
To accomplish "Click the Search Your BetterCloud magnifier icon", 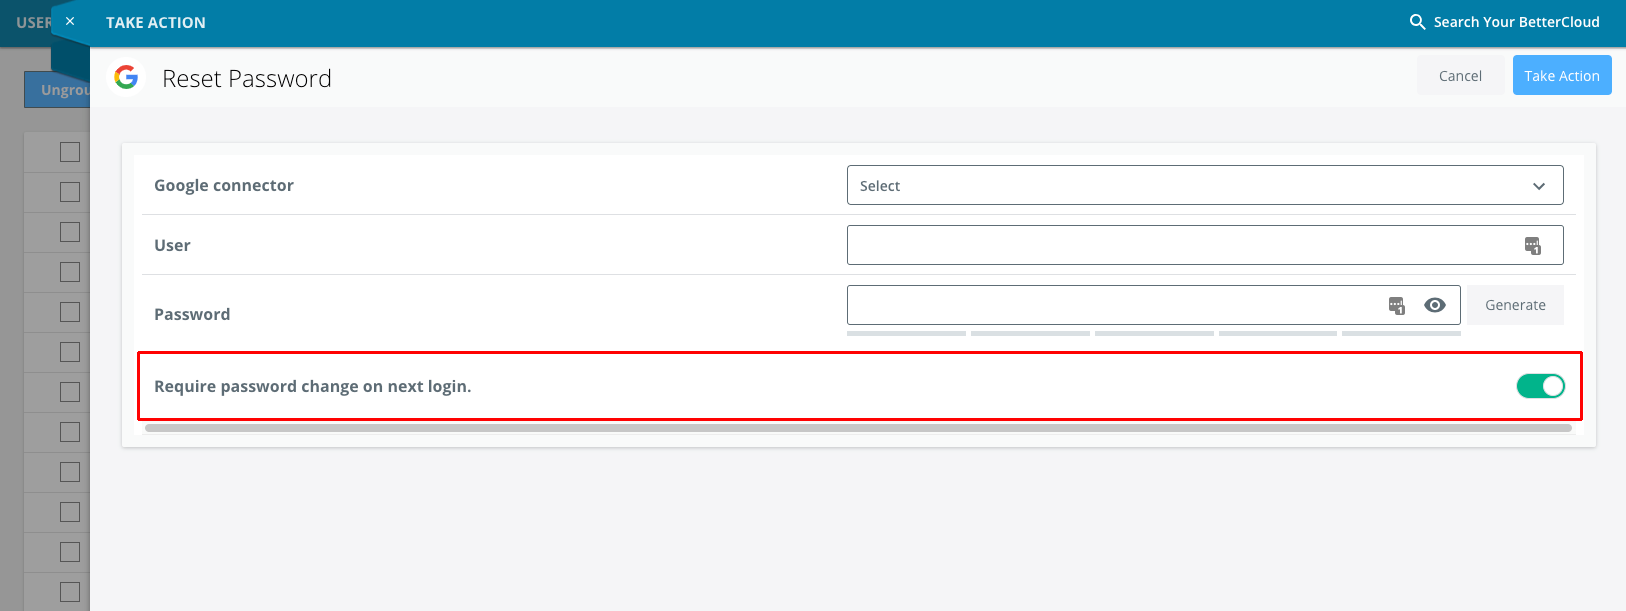I will 1417,22.
